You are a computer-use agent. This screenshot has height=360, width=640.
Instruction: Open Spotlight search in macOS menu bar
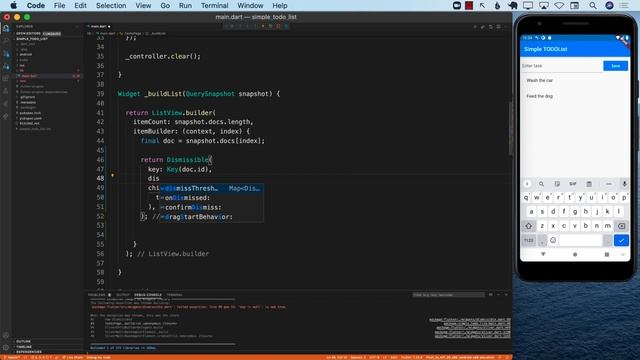coord(592,5)
